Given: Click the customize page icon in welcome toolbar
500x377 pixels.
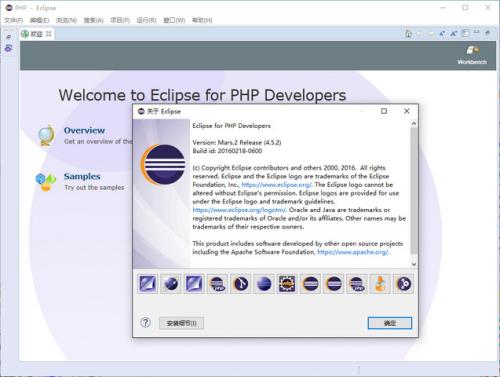Looking at the screenshot, I should pyautogui.click(x=465, y=33).
